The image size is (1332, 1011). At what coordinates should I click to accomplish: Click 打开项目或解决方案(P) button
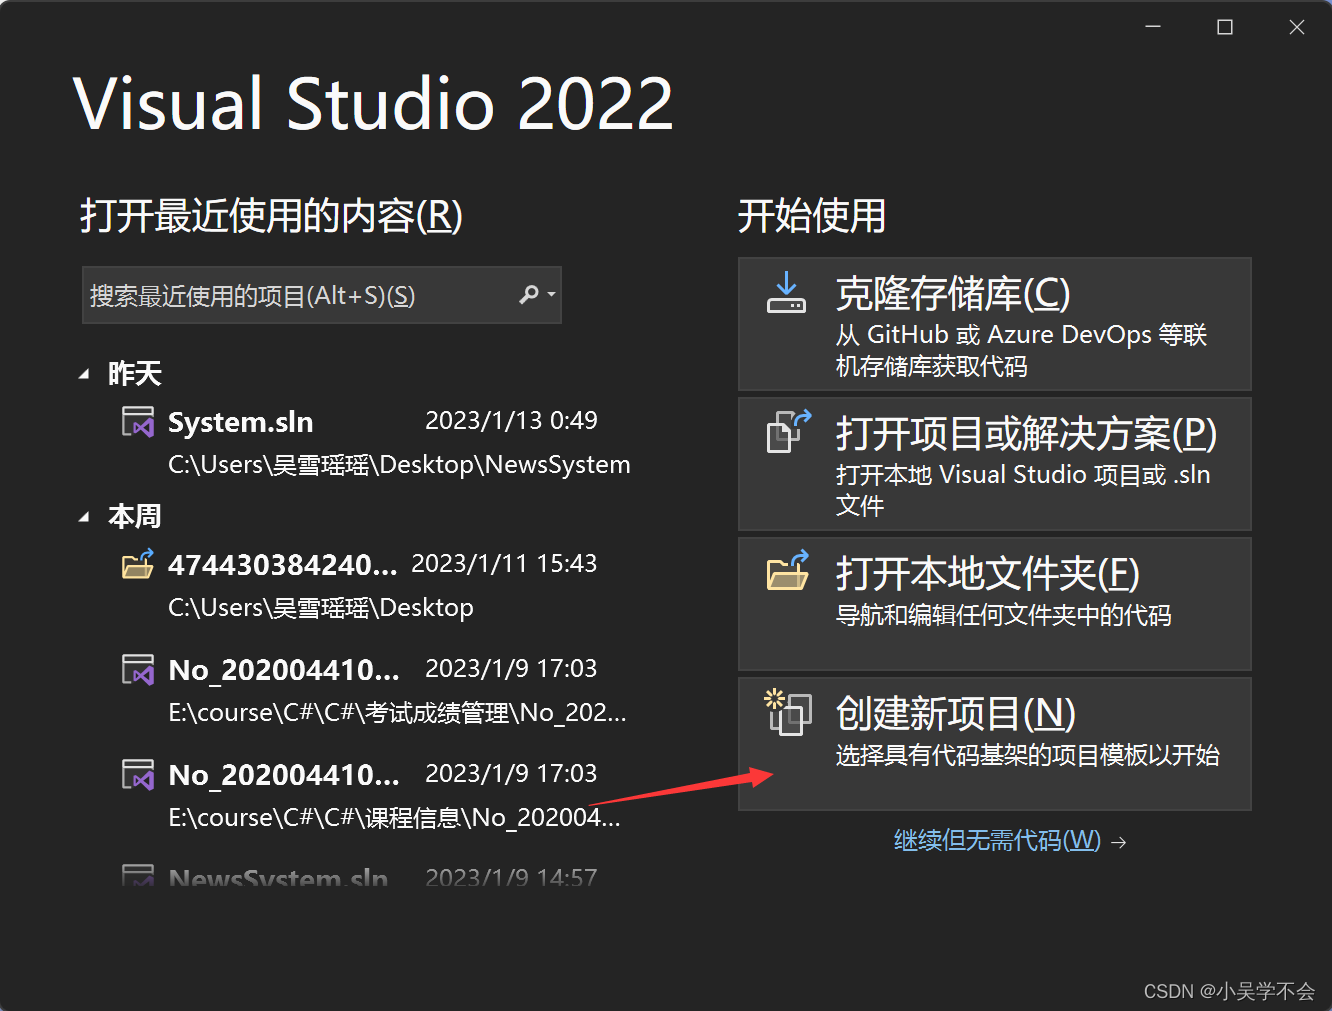(x=995, y=464)
